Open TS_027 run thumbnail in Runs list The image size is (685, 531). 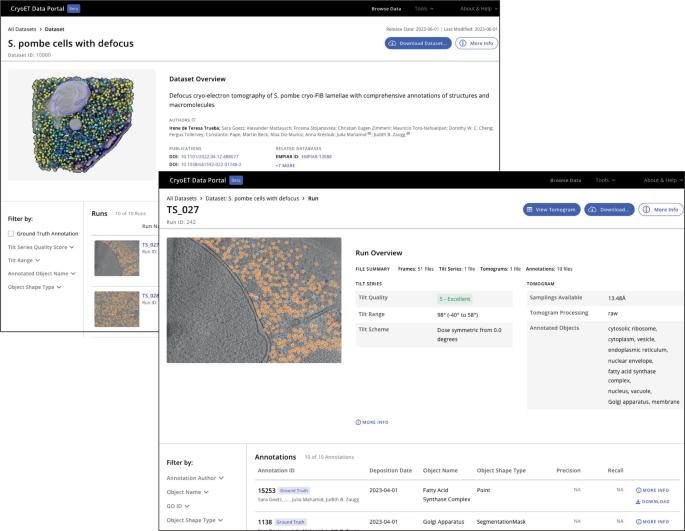(x=117, y=258)
